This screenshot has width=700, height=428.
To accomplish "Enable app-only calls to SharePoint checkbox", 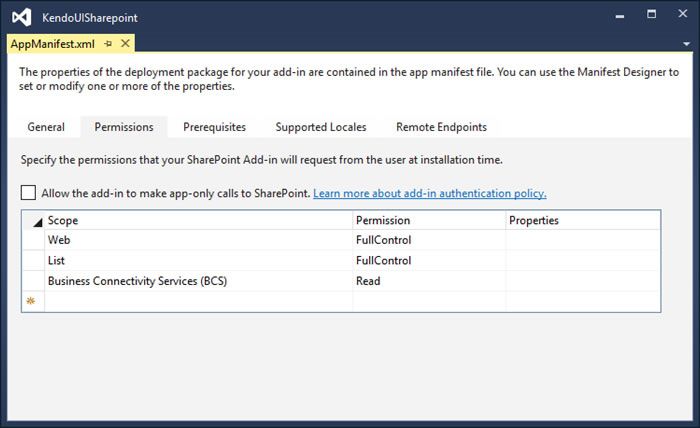I will [28, 193].
